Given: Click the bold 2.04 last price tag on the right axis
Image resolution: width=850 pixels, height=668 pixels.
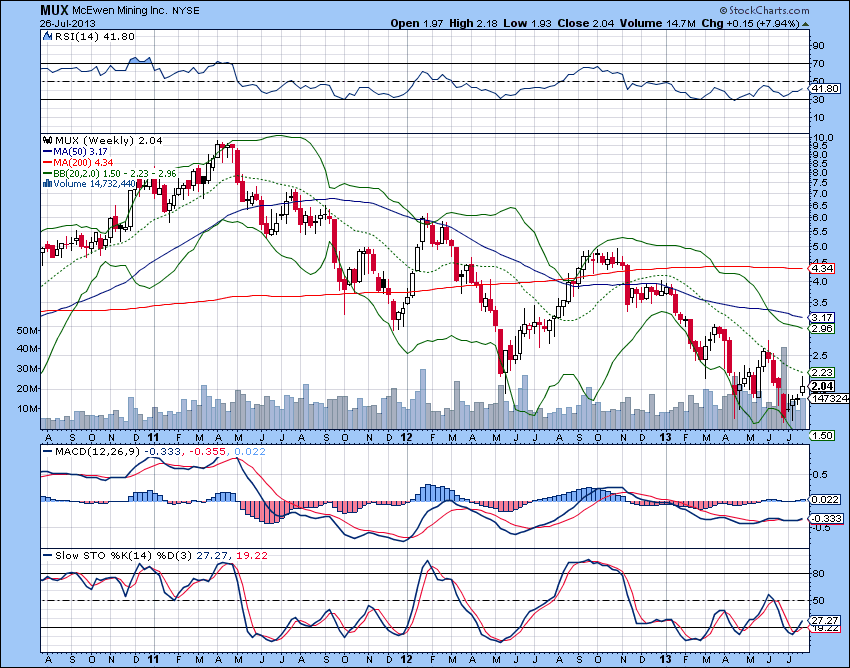Looking at the screenshot, I should [821, 386].
